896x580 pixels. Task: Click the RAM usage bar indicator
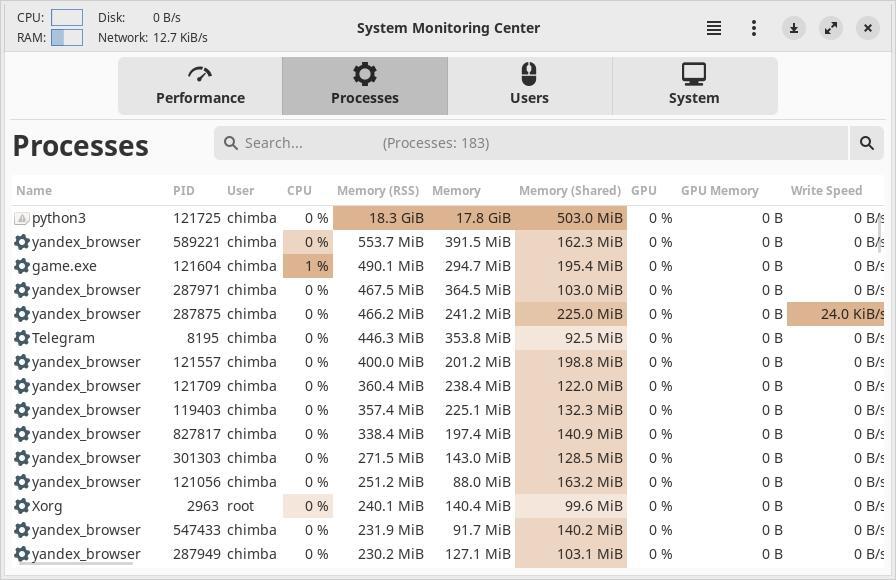67,38
